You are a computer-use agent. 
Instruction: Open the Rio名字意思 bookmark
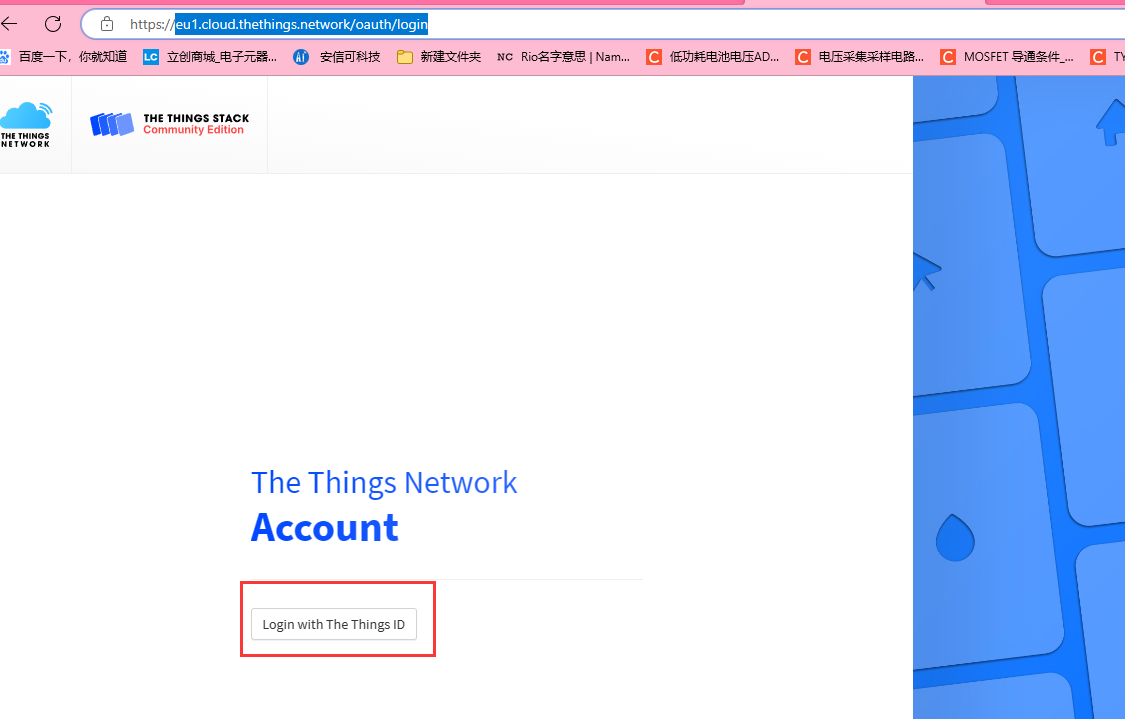pos(563,57)
